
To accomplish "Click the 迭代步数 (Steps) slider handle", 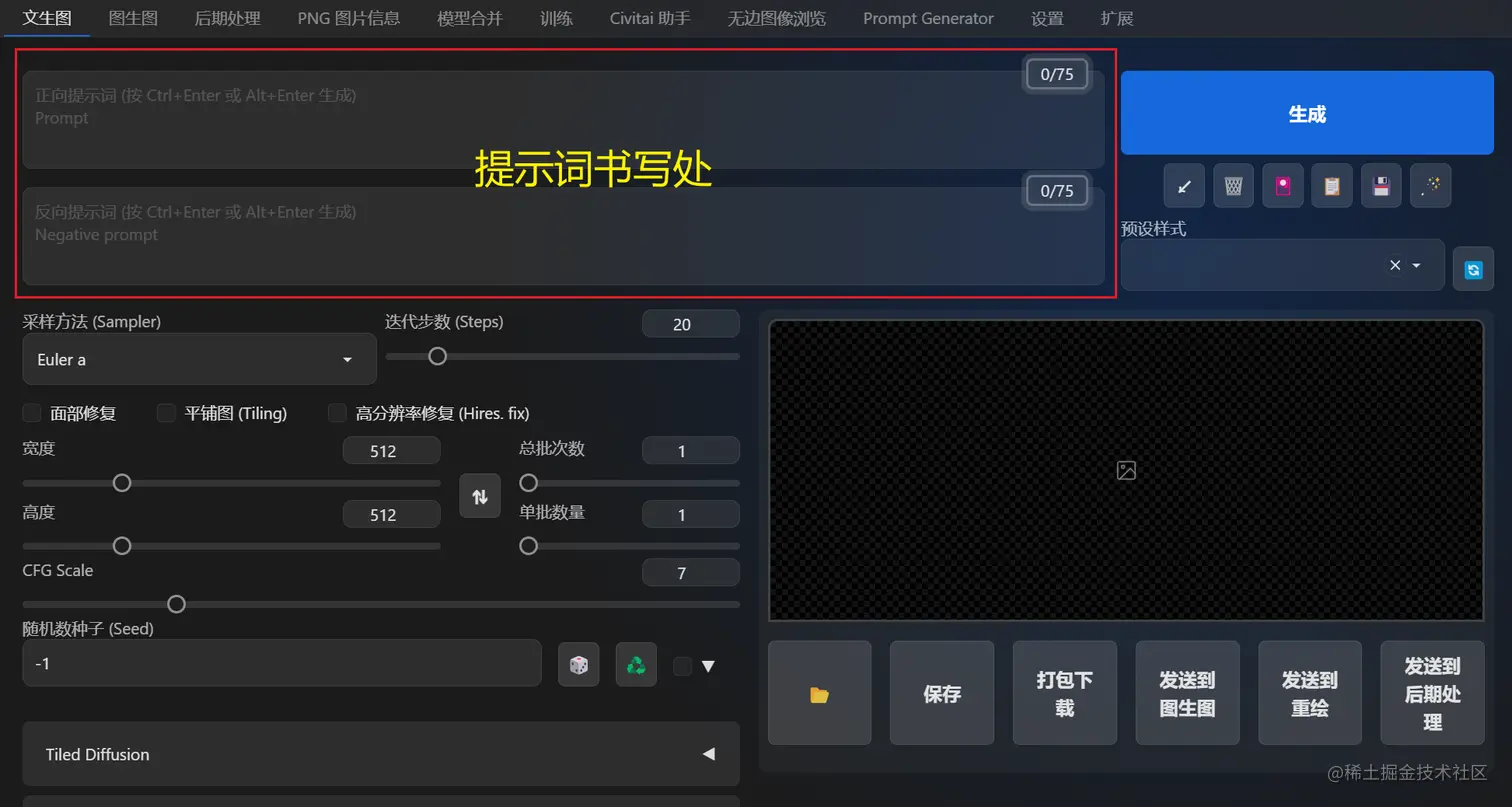I will (437, 356).
